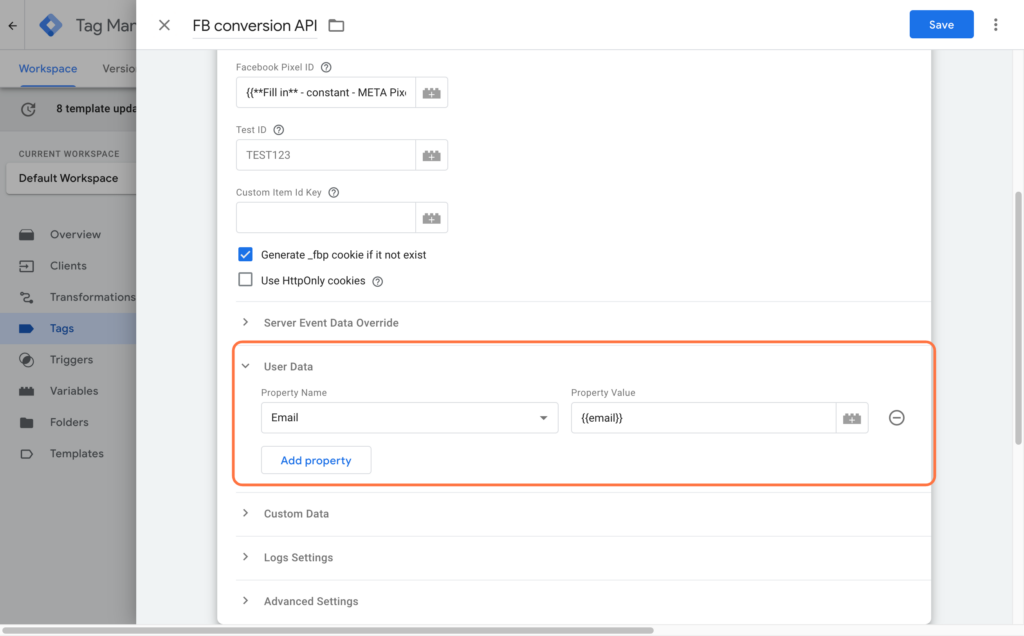Show help for Custom Item Id Key
Screen dimensions: 1024x636
[x=334, y=193]
